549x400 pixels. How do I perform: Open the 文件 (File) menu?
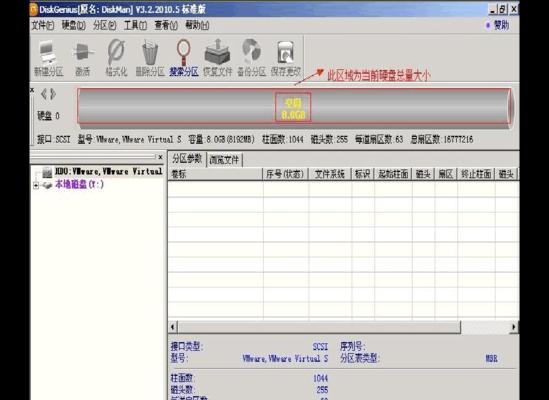(43, 25)
